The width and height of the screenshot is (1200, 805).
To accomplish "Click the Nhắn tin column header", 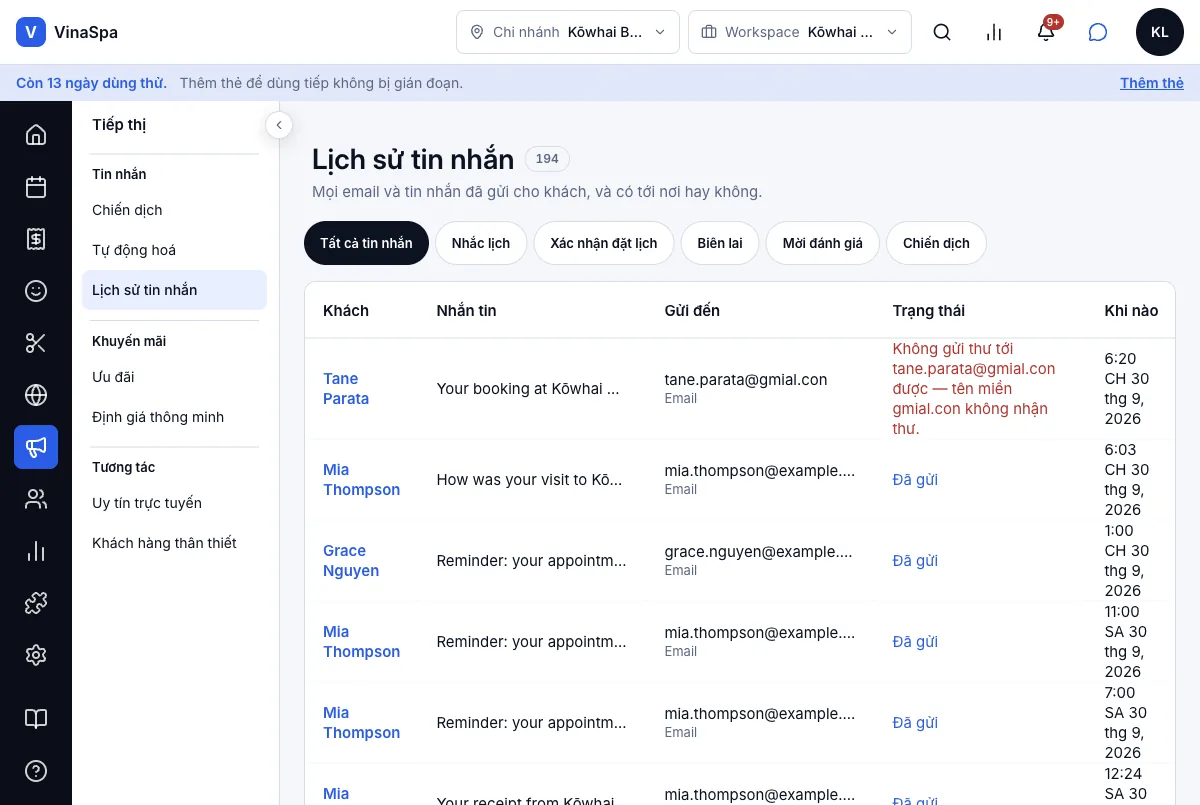I will (x=466, y=311).
